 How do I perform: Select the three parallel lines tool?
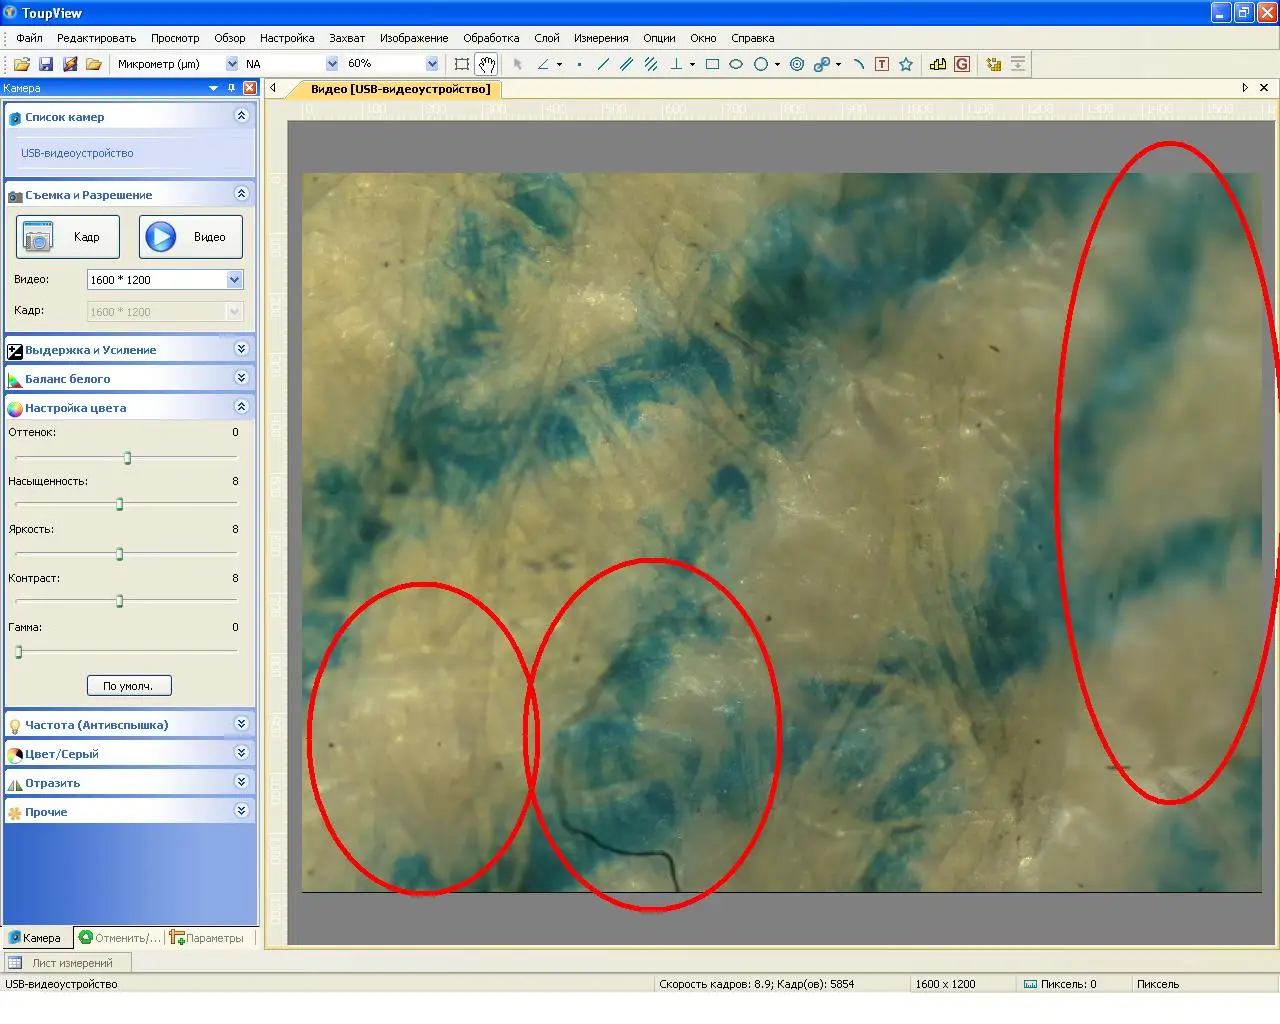tap(651, 64)
